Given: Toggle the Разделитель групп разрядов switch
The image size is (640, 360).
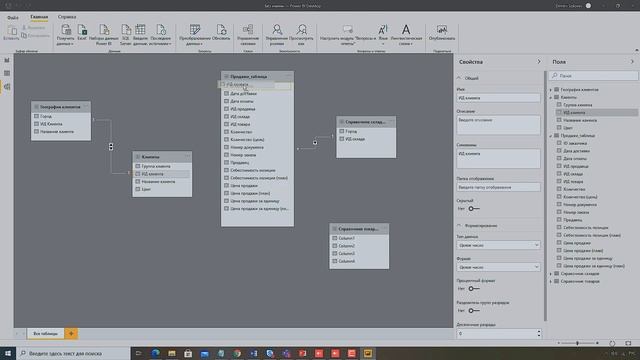Looking at the screenshot, I should pos(473,311).
